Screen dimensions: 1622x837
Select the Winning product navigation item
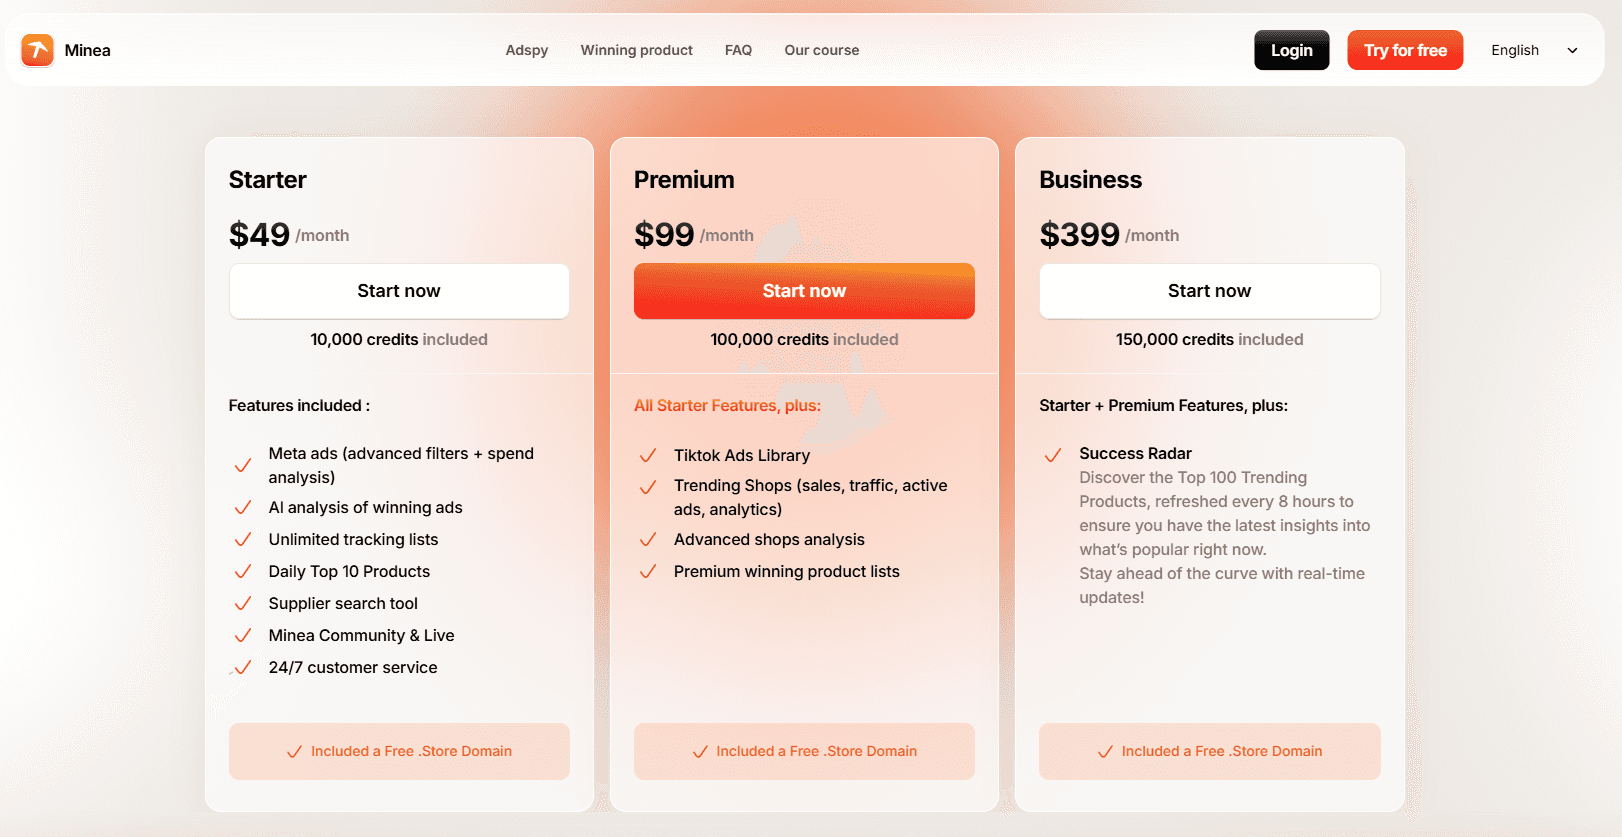point(636,50)
